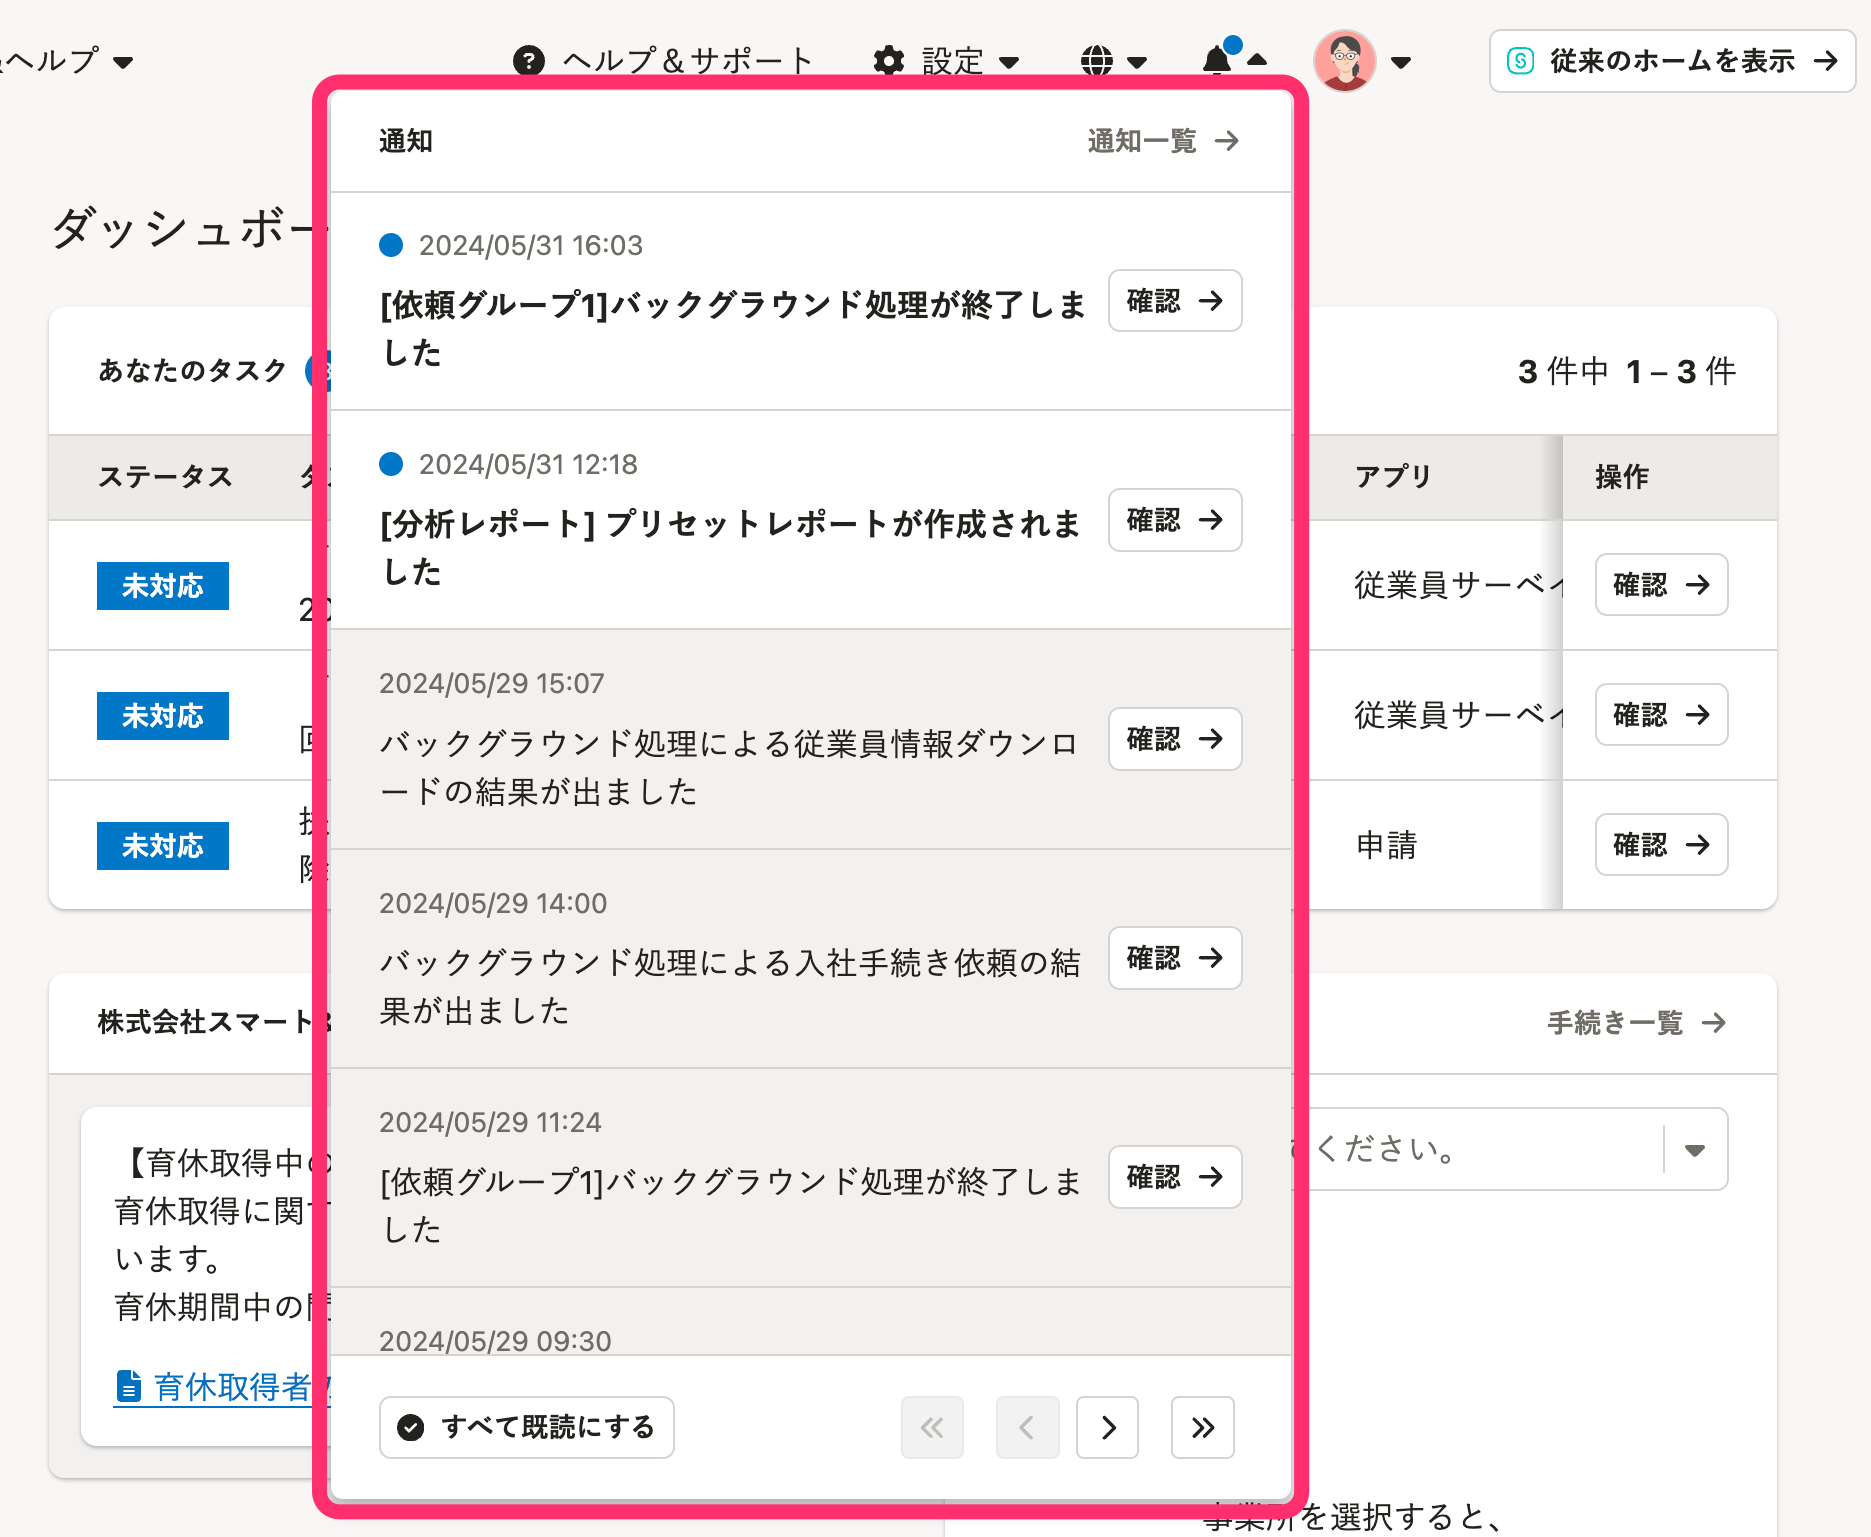Click the notification bell icon

pyautogui.click(x=1217, y=61)
